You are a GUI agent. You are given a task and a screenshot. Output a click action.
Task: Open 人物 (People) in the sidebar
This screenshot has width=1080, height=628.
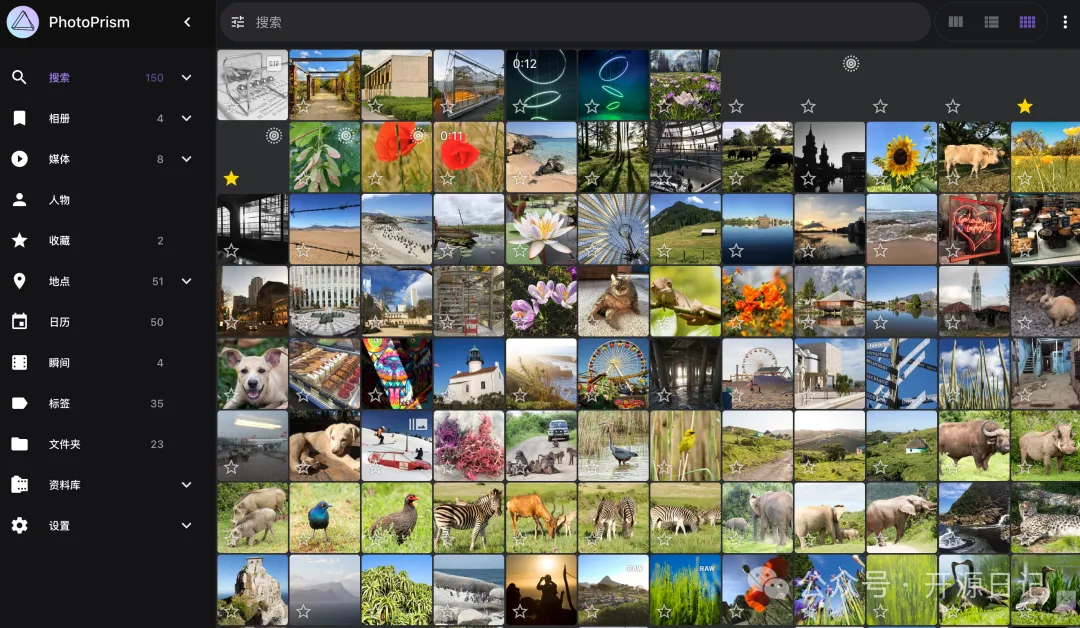pyautogui.click(x=60, y=200)
